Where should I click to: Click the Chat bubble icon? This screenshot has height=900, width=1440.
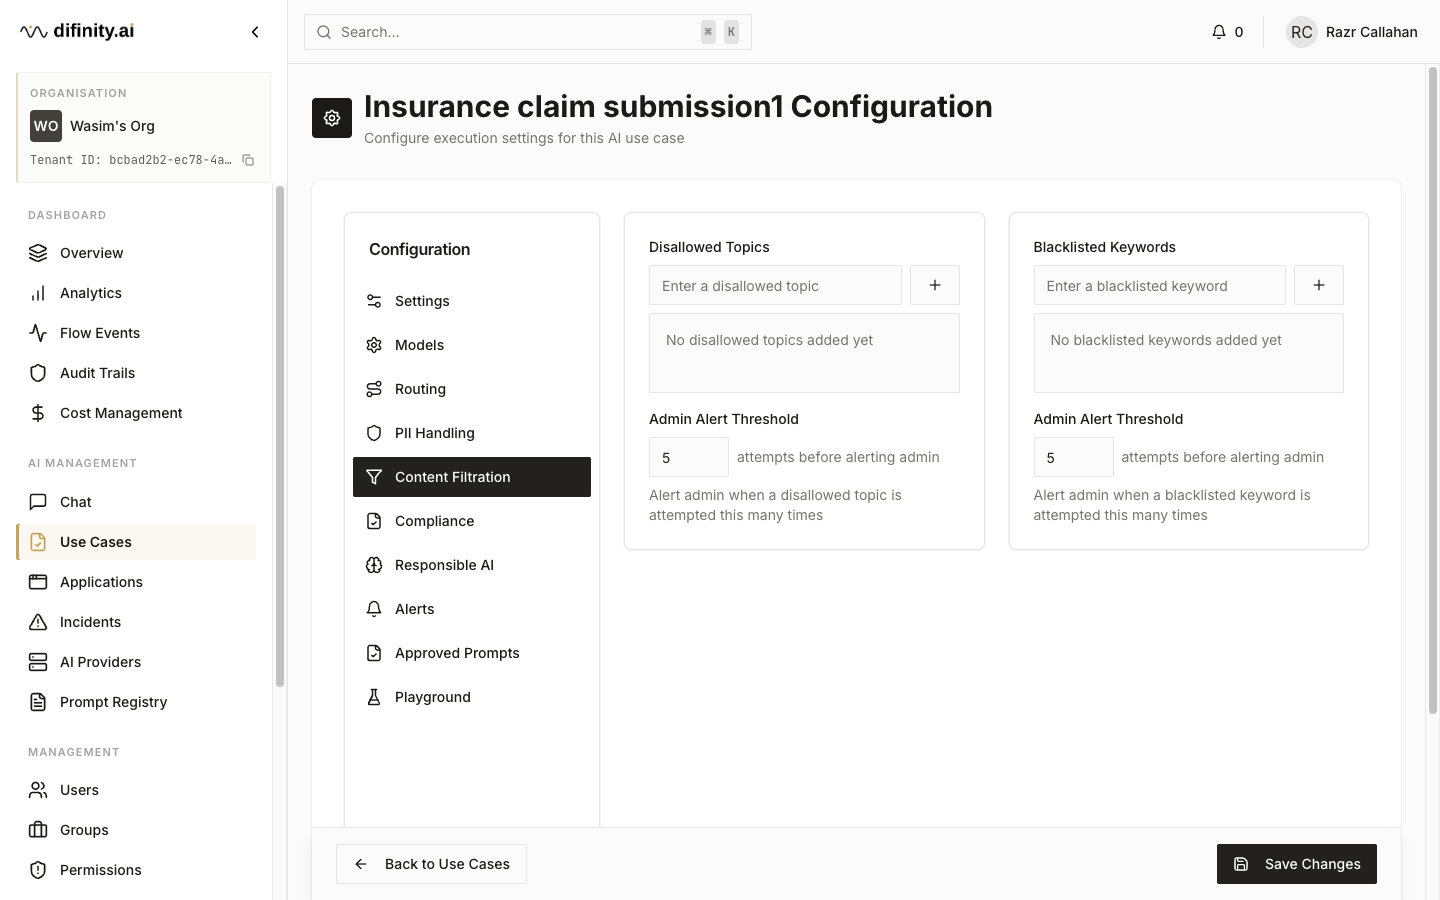38,502
